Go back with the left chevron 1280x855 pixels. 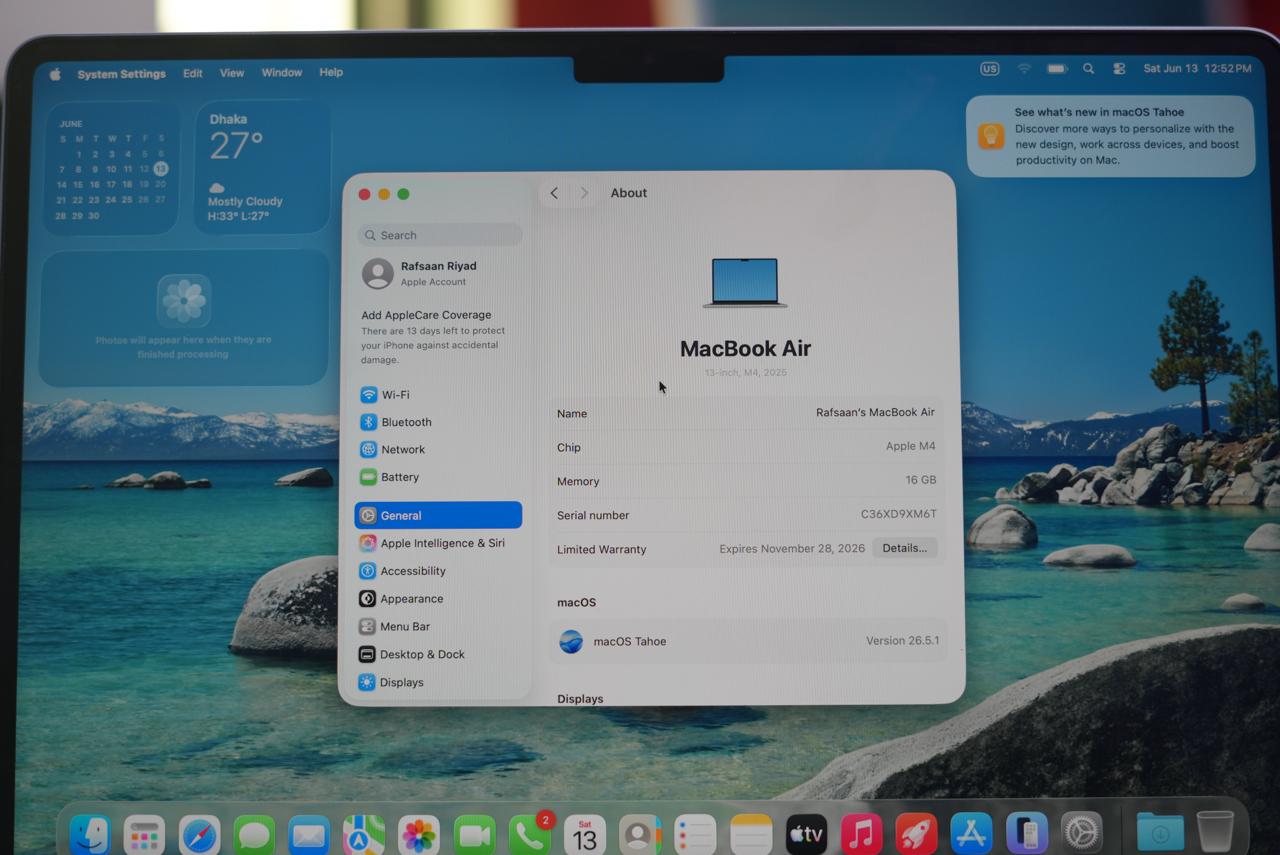tap(554, 193)
